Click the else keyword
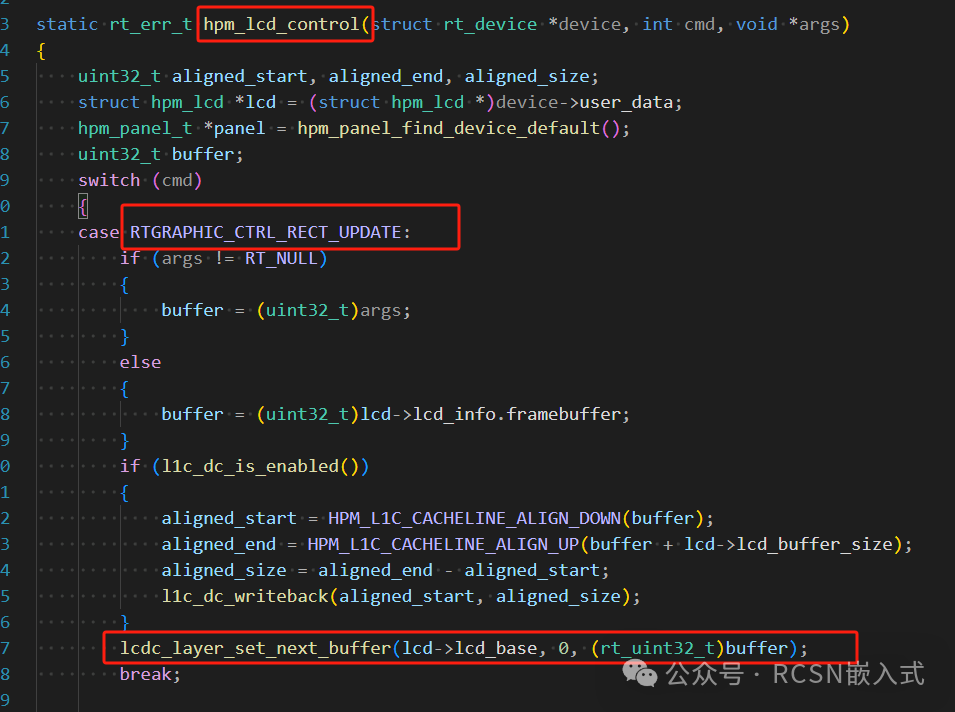This screenshot has height=712, width=955. tap(140, 362)
